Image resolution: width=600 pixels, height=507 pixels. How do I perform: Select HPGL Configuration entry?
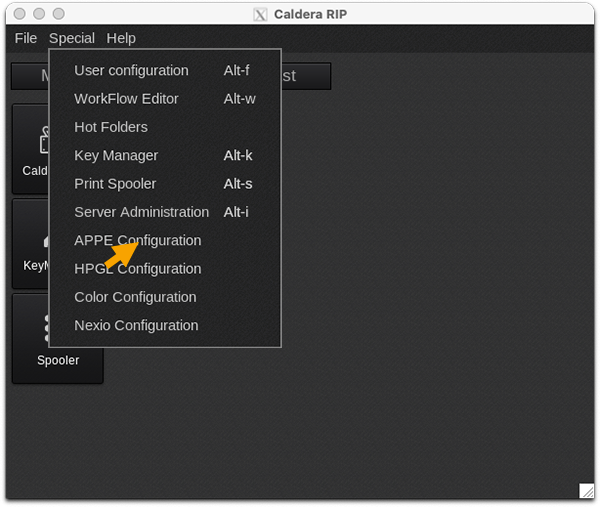point(165,269)
